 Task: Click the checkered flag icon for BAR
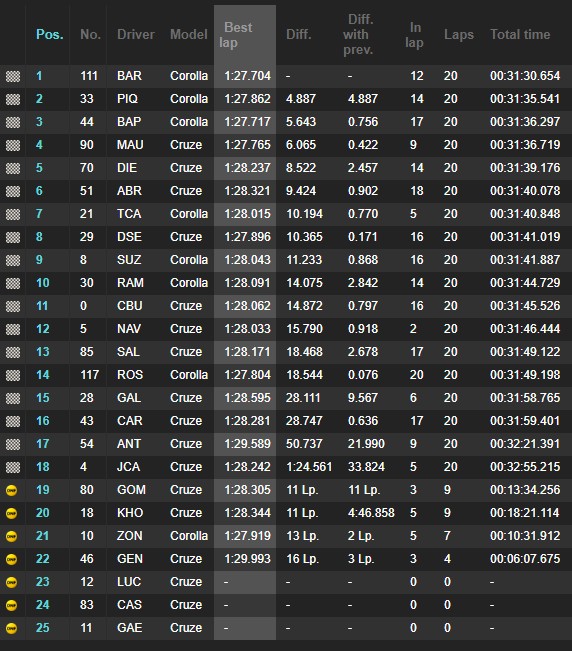pos(12,76)
